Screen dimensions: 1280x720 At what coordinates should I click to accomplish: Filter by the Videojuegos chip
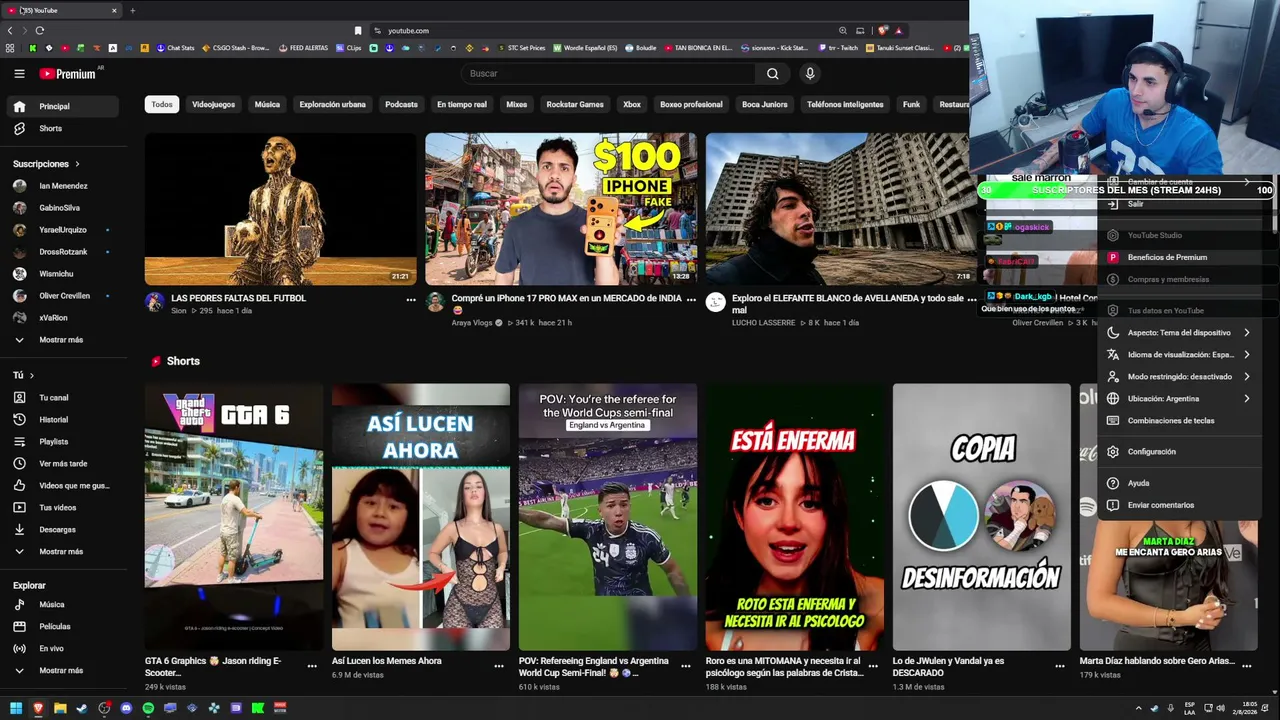tap(213, 104)
